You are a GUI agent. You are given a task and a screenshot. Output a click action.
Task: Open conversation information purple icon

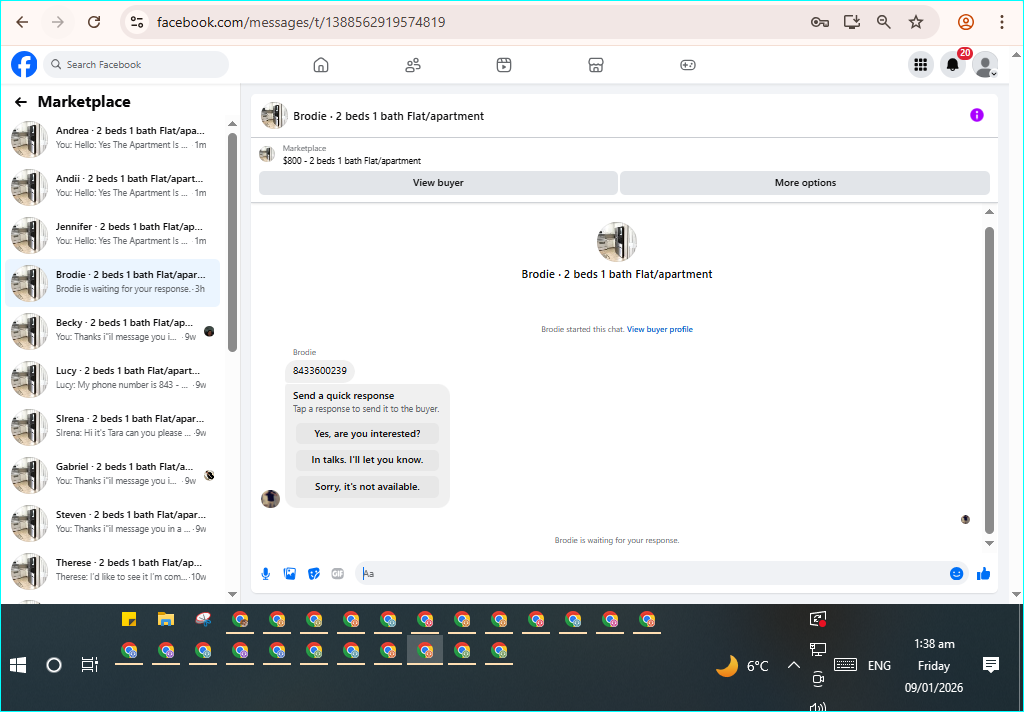click(x=976, y=116)
